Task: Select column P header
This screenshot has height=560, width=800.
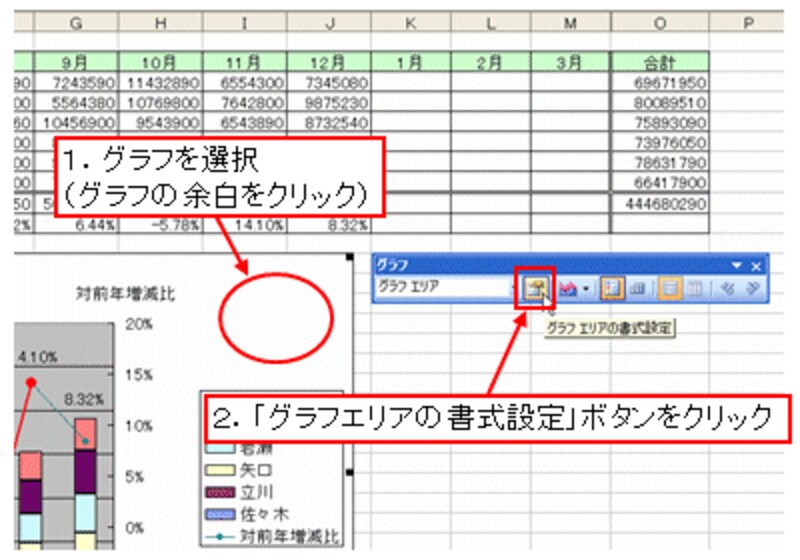Action: tap(748, 23)
